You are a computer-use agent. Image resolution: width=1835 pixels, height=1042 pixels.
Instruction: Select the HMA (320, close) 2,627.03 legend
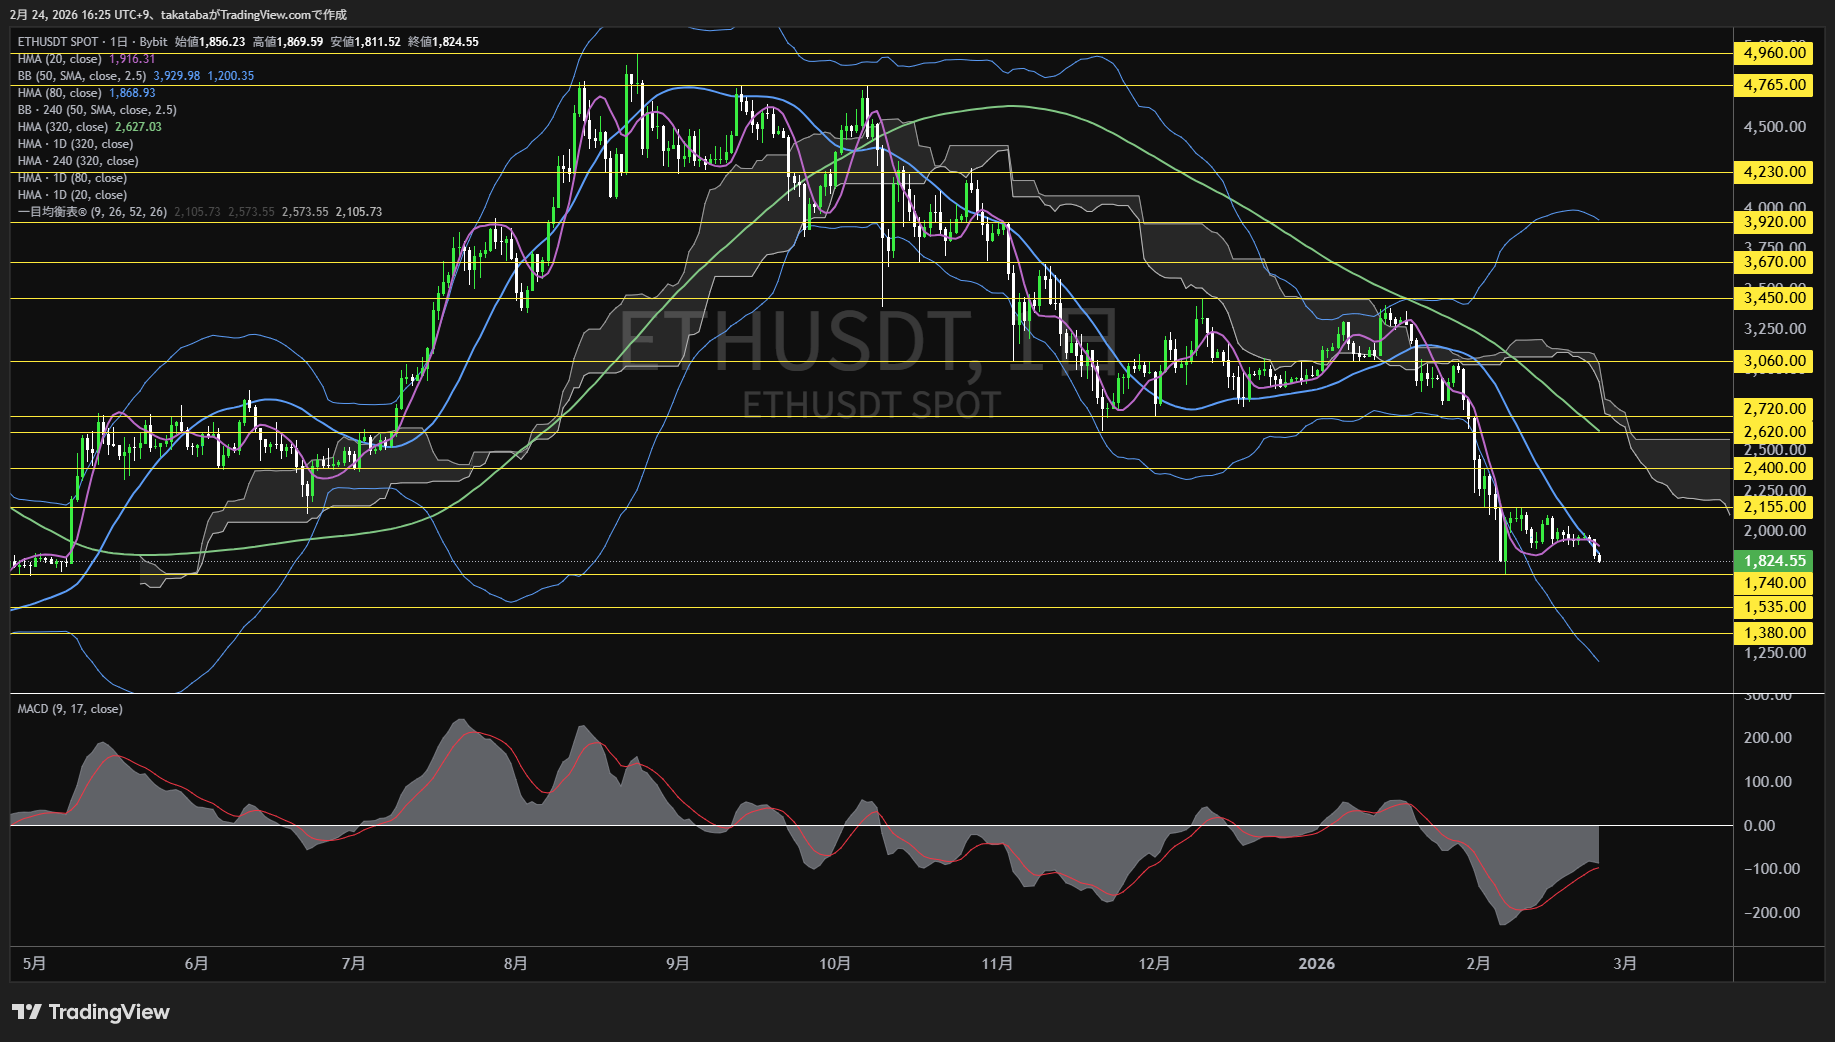coord(88,127)
